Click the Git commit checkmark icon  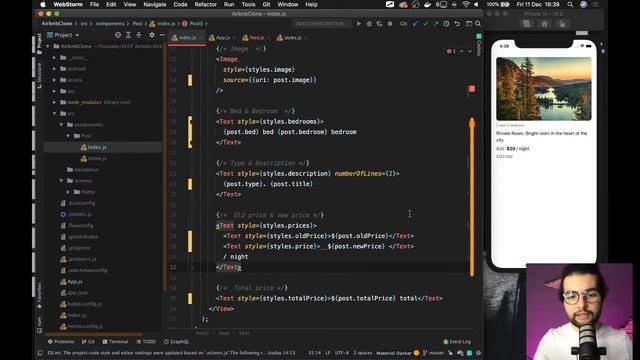425,24
